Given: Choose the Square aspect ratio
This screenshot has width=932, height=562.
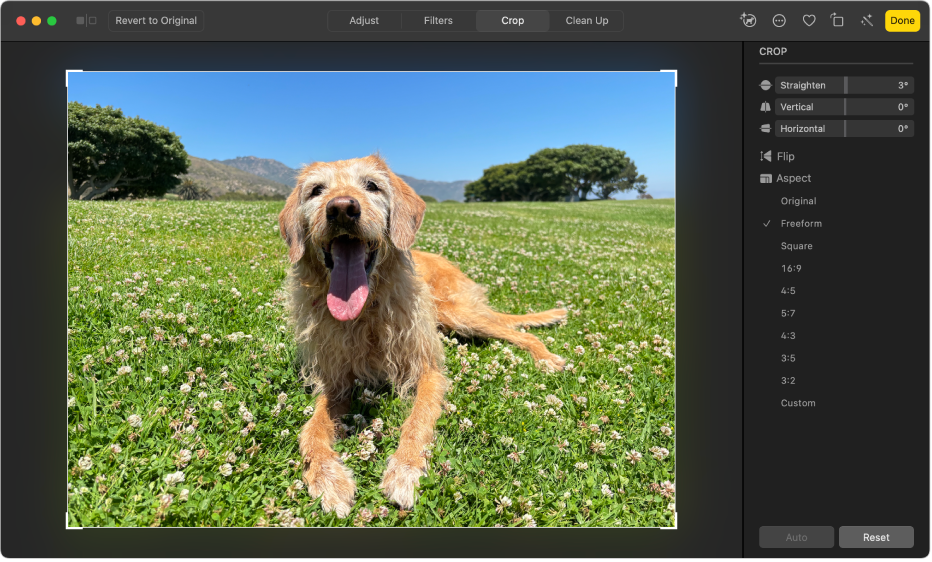Looking at the screenshot, I should pos(796,246).
